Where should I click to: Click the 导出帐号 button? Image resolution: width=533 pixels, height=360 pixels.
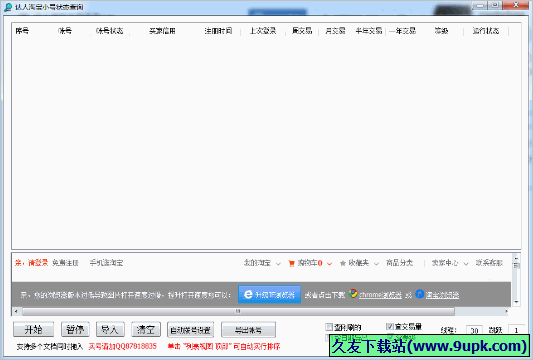pos(248,330)
